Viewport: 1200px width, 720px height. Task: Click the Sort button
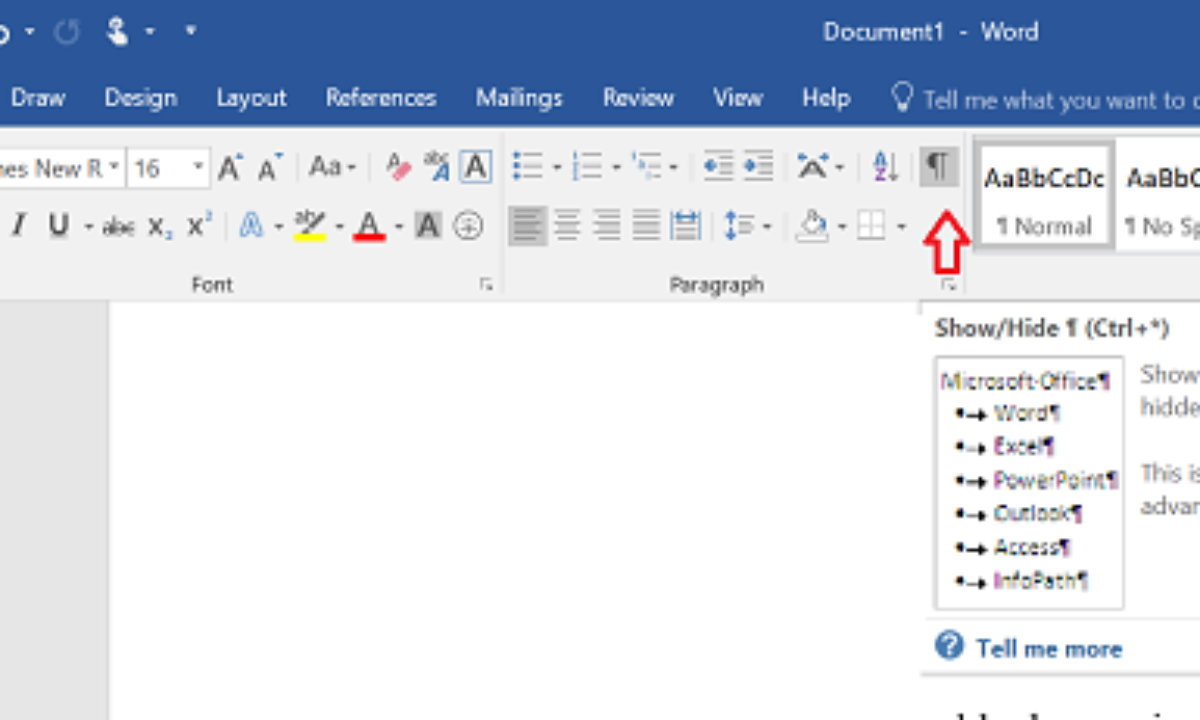[886, 167]
